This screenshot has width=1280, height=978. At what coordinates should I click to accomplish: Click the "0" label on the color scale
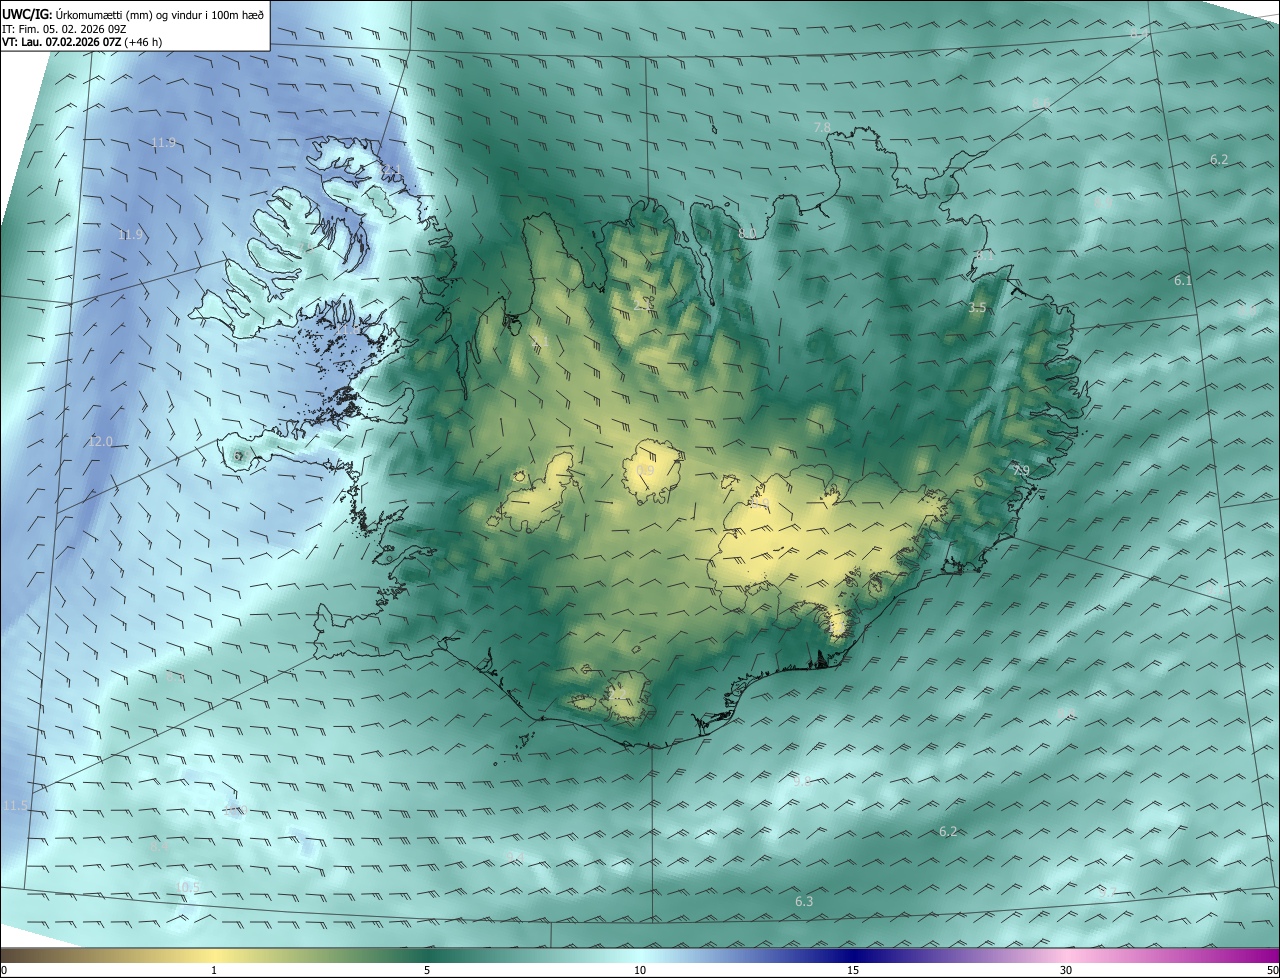click(4, 971)
